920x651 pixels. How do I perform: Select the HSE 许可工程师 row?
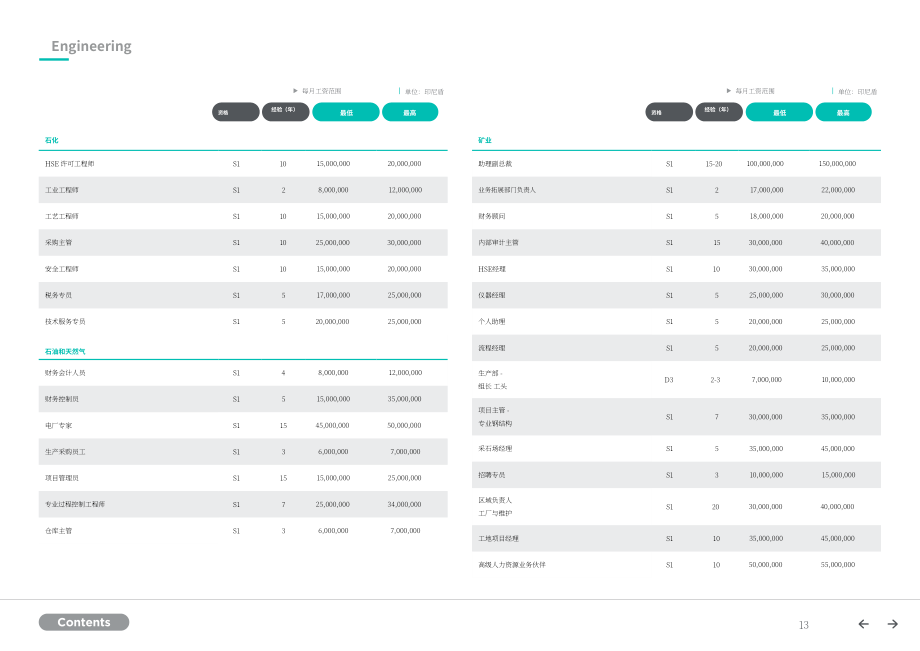pyautogui.click(x=243, y=164)
